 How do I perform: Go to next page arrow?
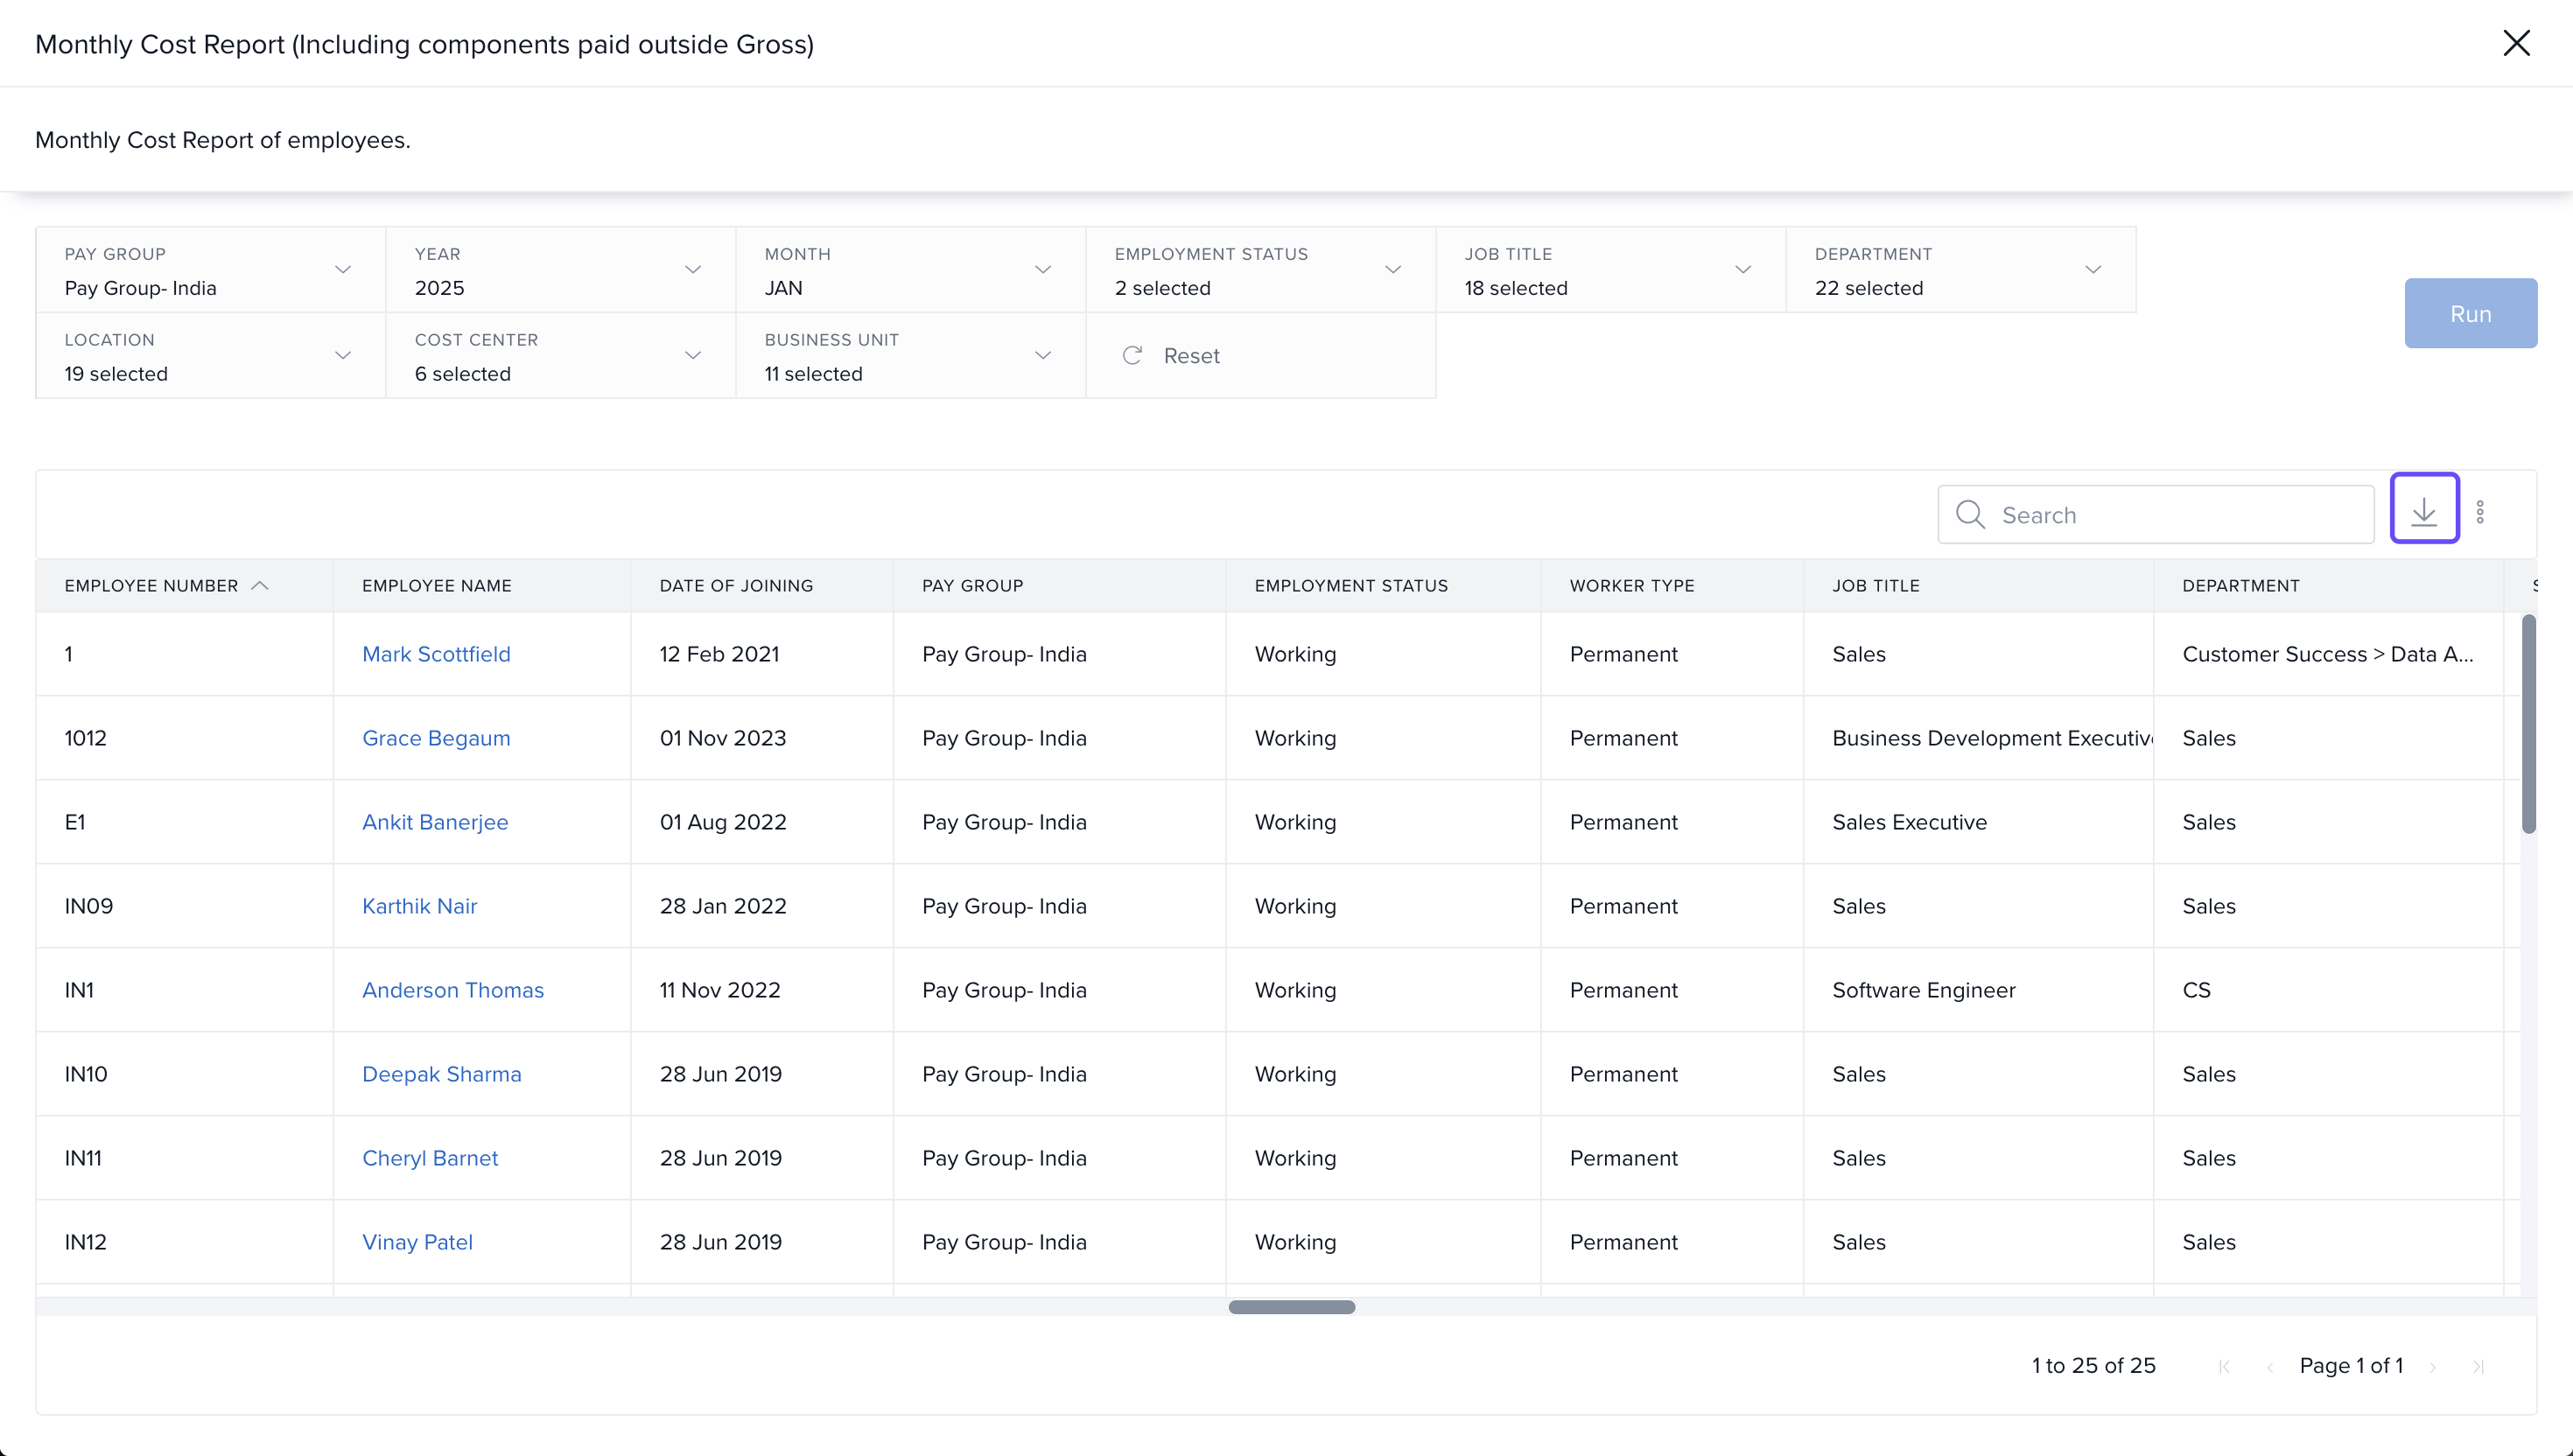coord(2433,1366)
